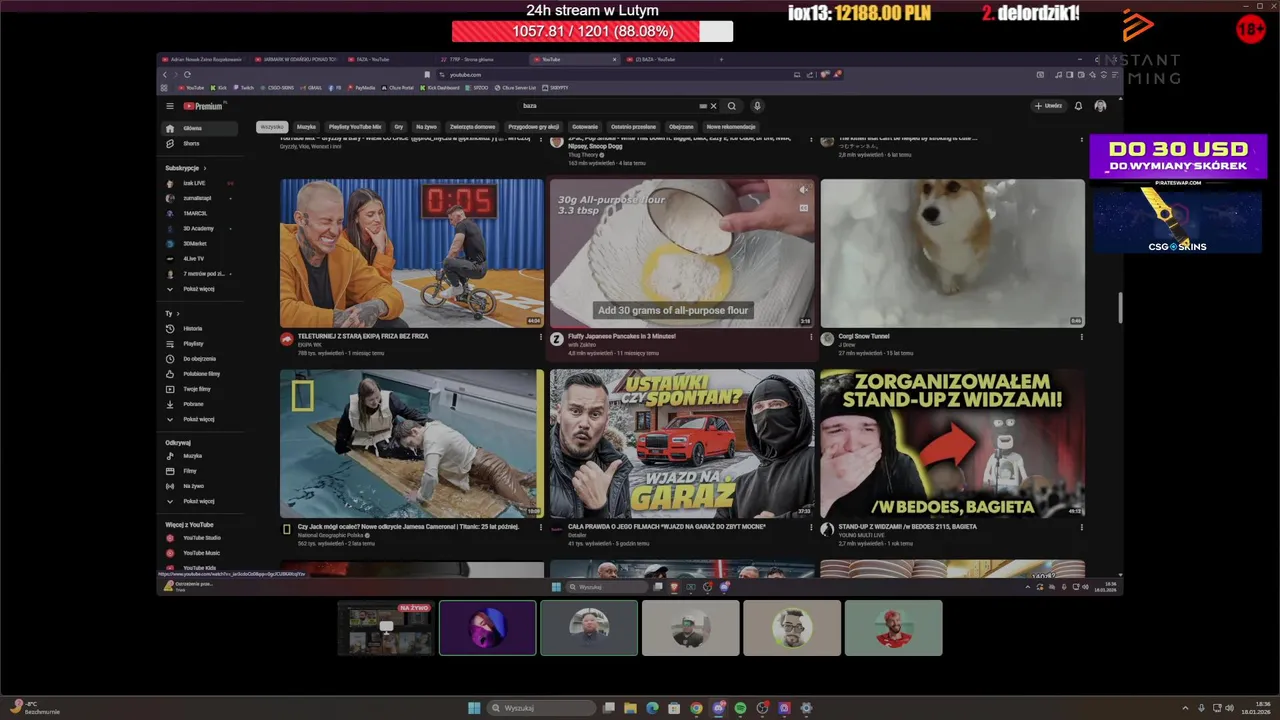Image resolution: width=1280 pixels, height=720 pixels.
Task: Click the Utwórz create button
Action: [x=1049, y=106]
